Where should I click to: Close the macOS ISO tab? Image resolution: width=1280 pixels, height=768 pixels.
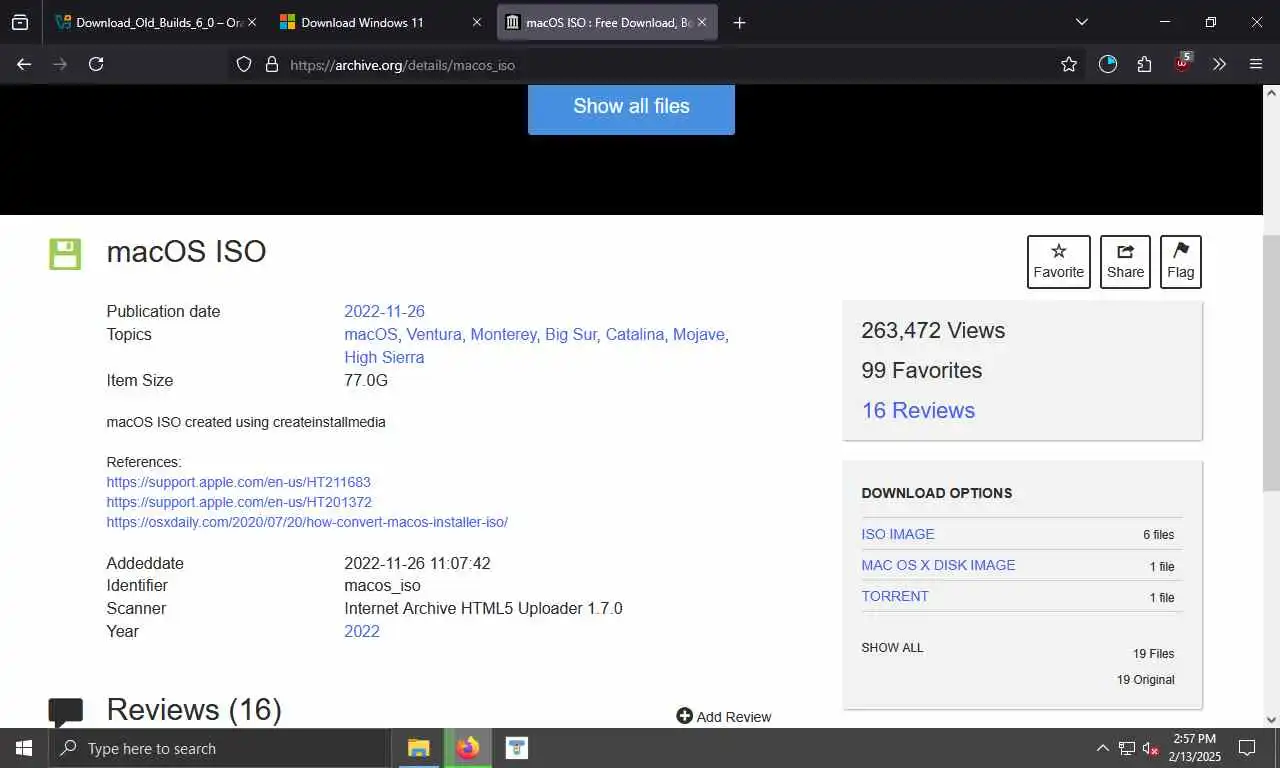(x=702, y=22)
